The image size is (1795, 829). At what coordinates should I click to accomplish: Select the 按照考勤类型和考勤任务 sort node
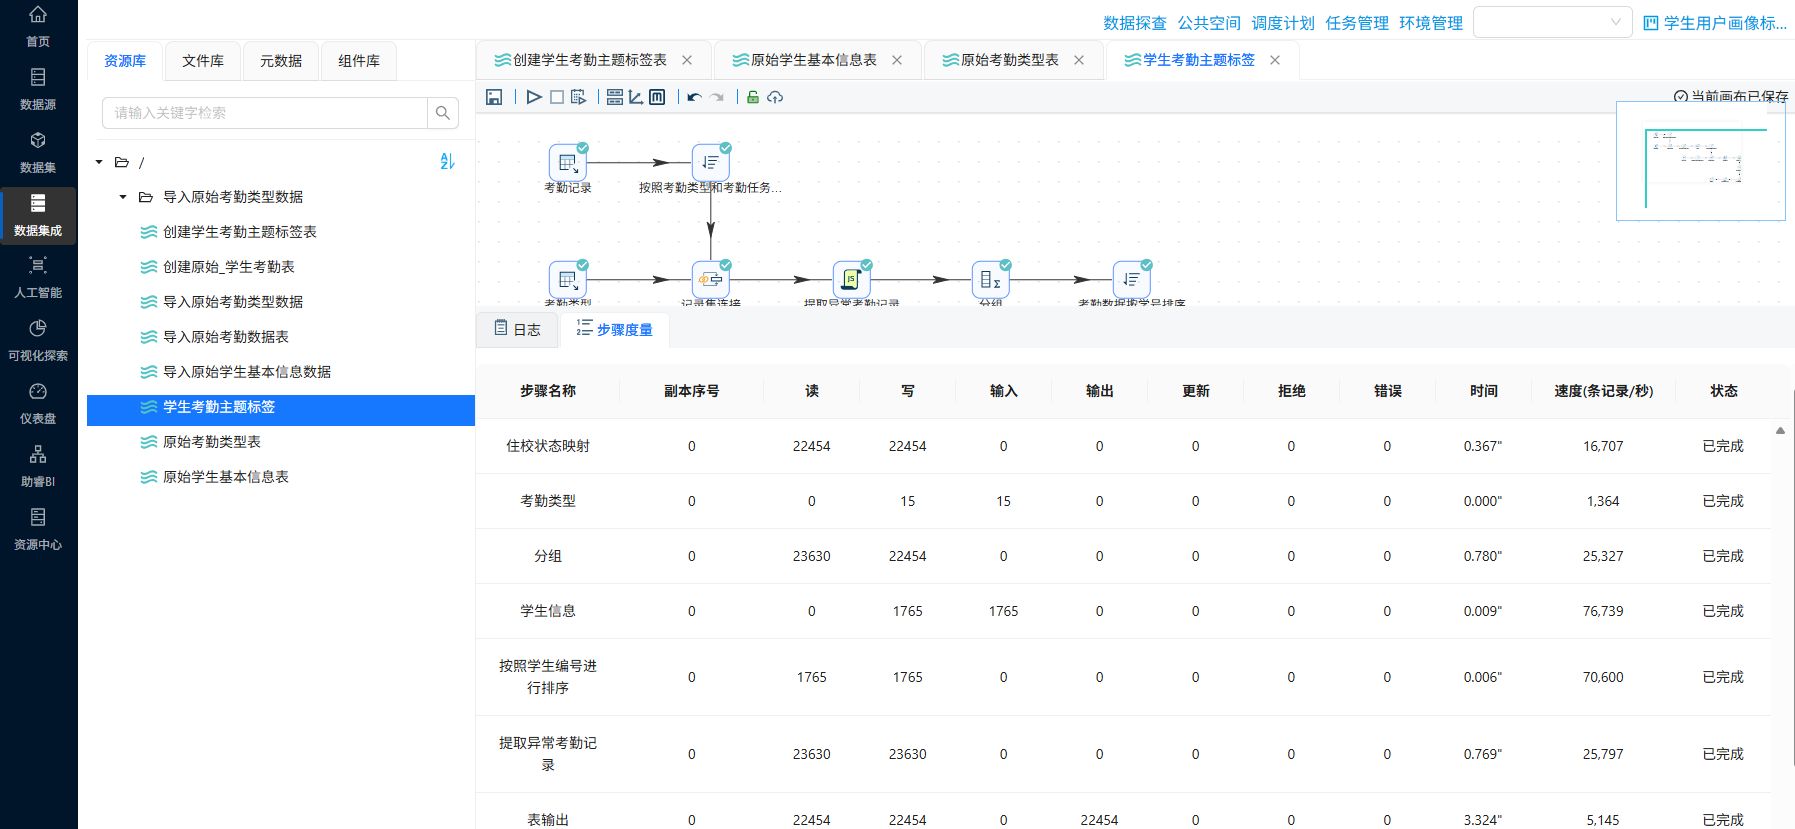point(711,162)
